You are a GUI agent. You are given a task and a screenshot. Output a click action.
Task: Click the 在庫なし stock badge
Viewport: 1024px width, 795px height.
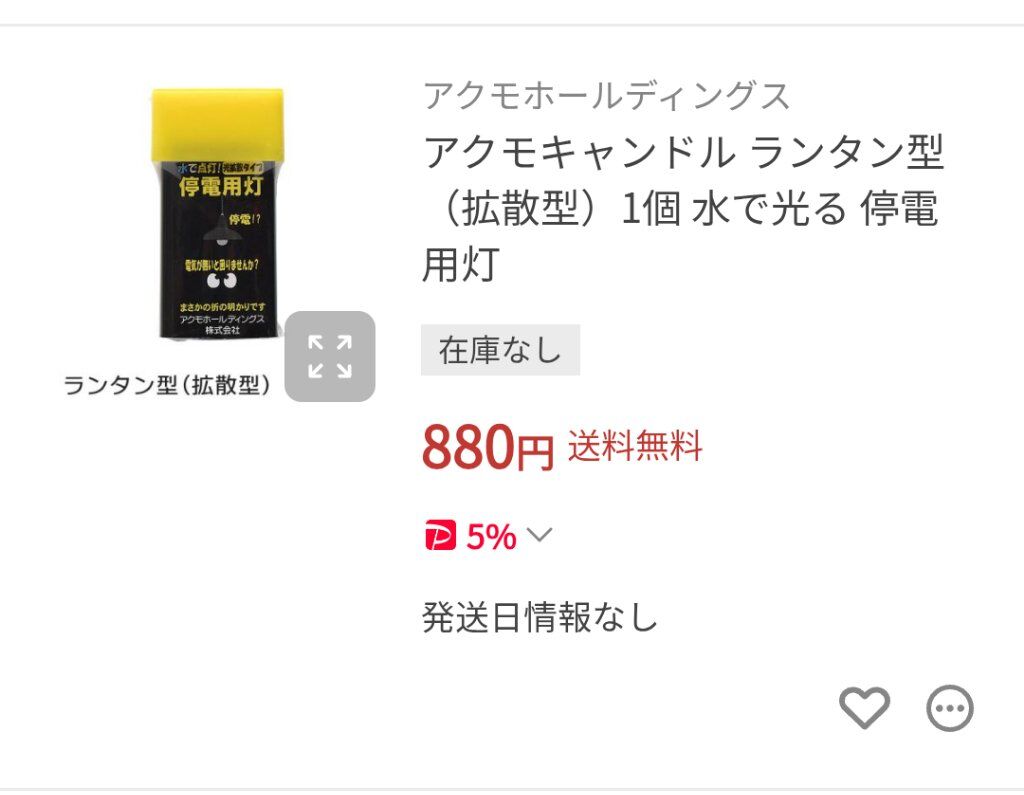(x=500, y=350)
